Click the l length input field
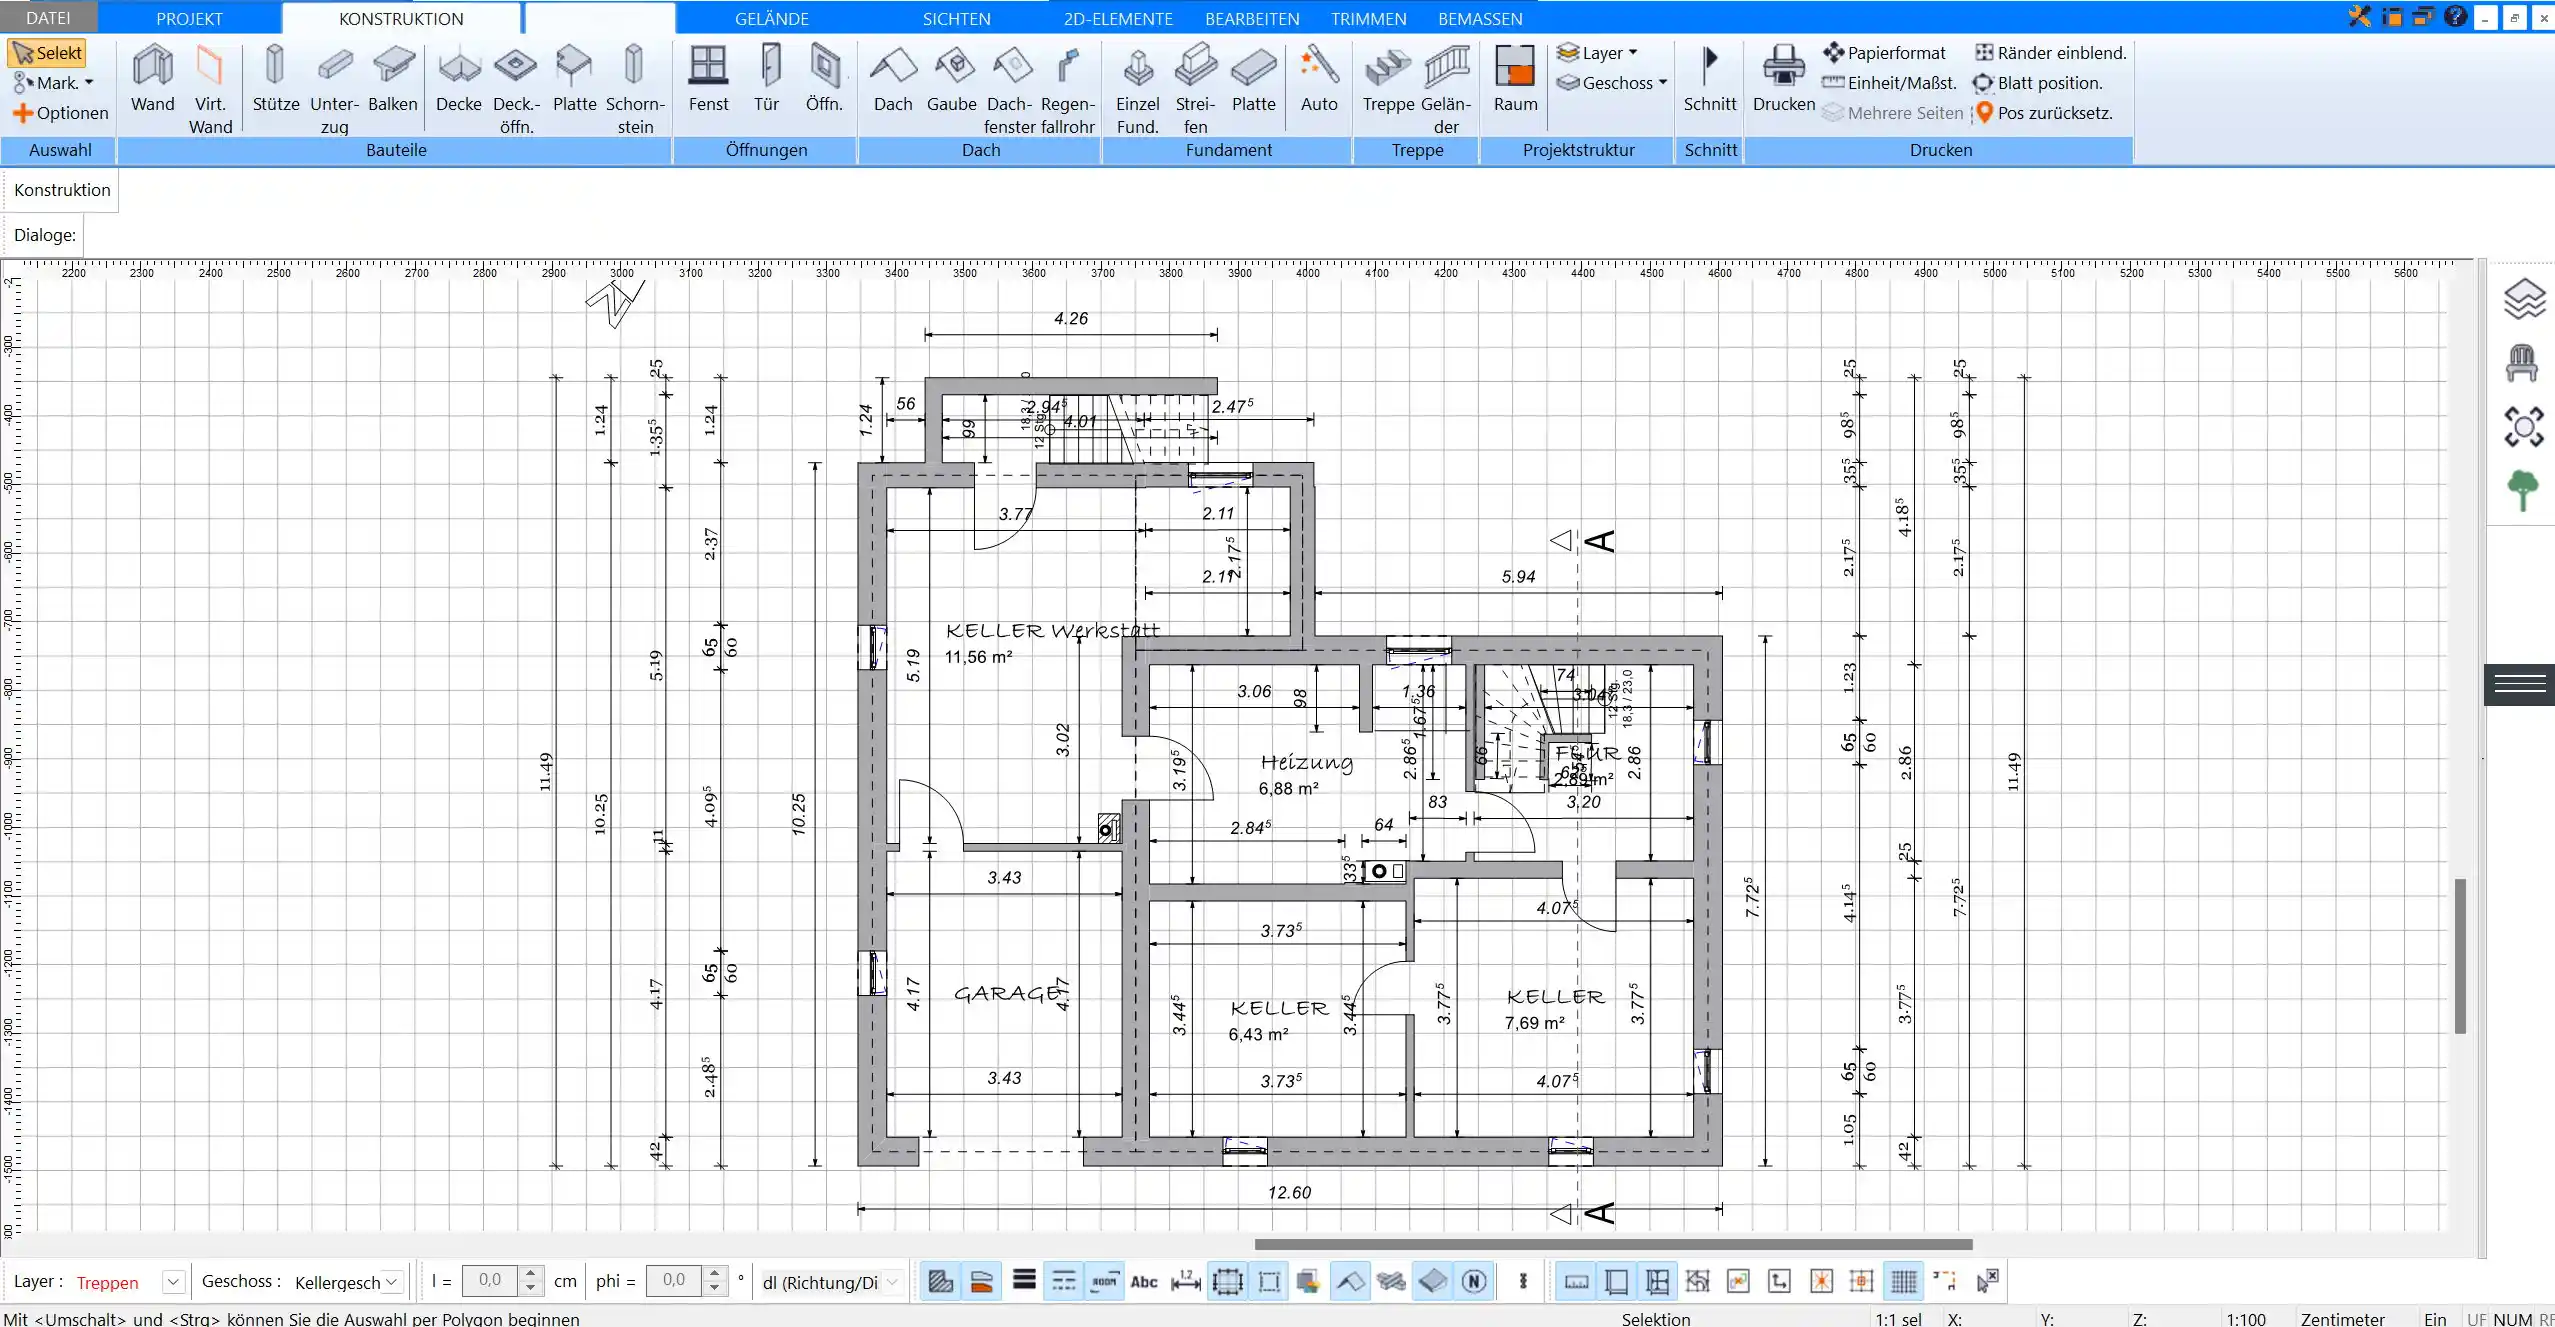The height and width of the screenshot is (1327, 2555). 490,1281
